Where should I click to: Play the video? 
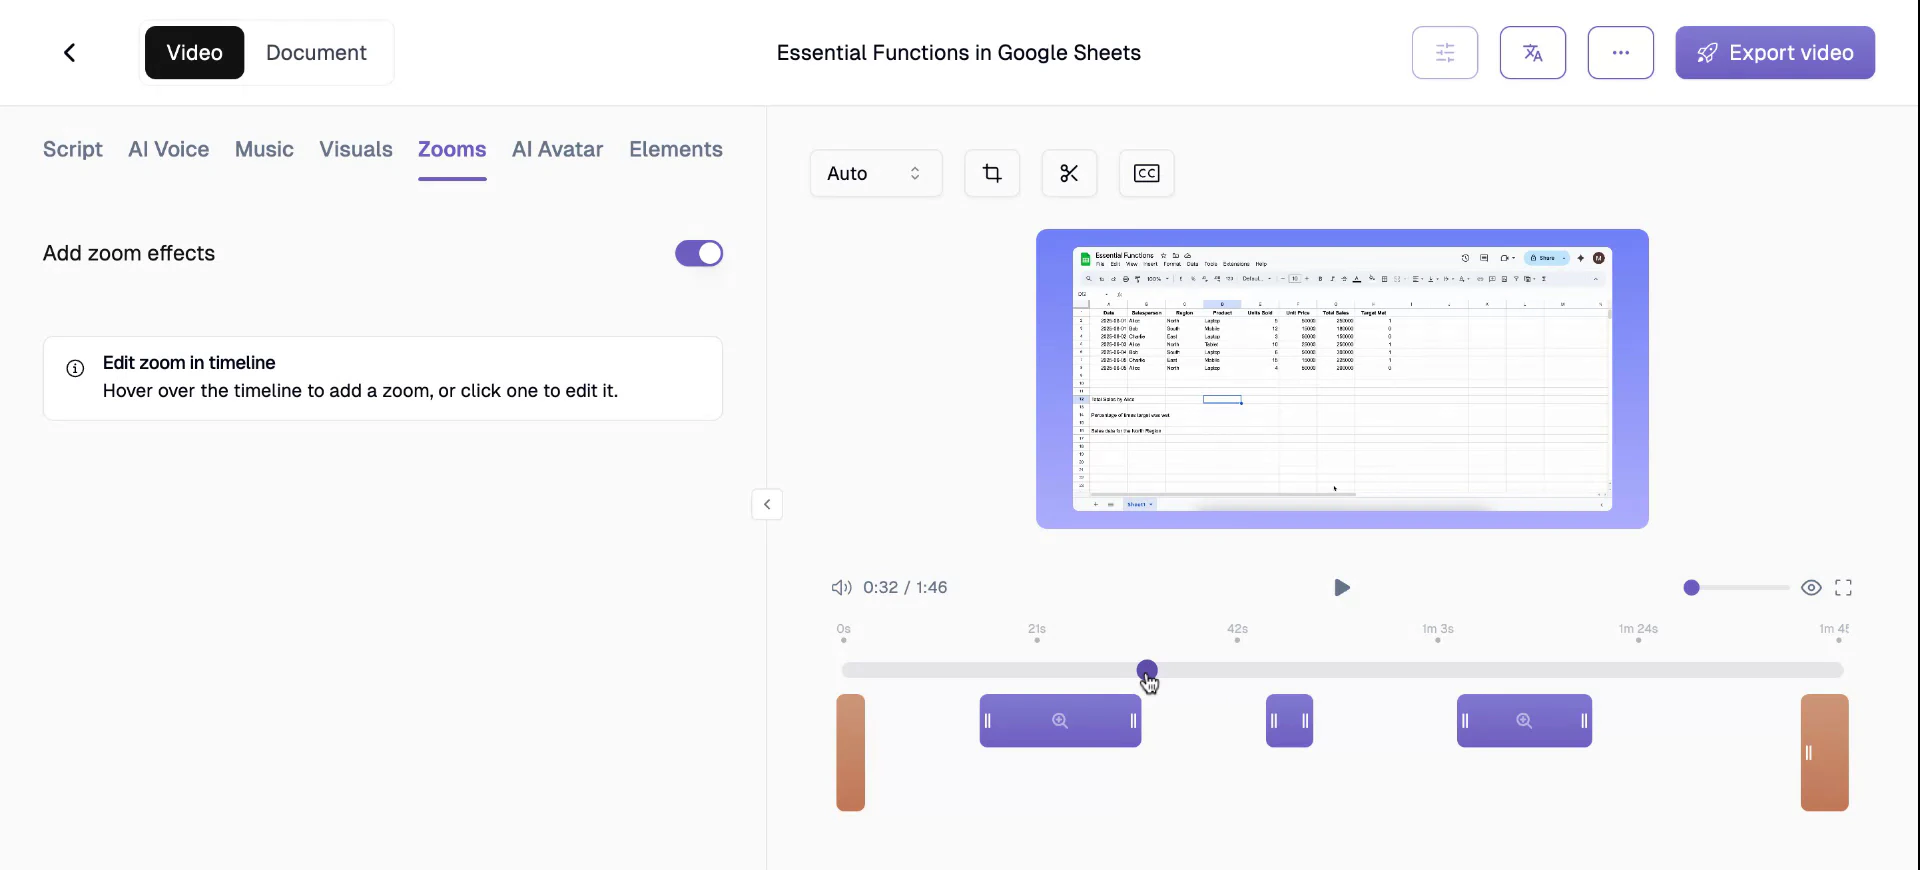click(x=1342, y=587)
